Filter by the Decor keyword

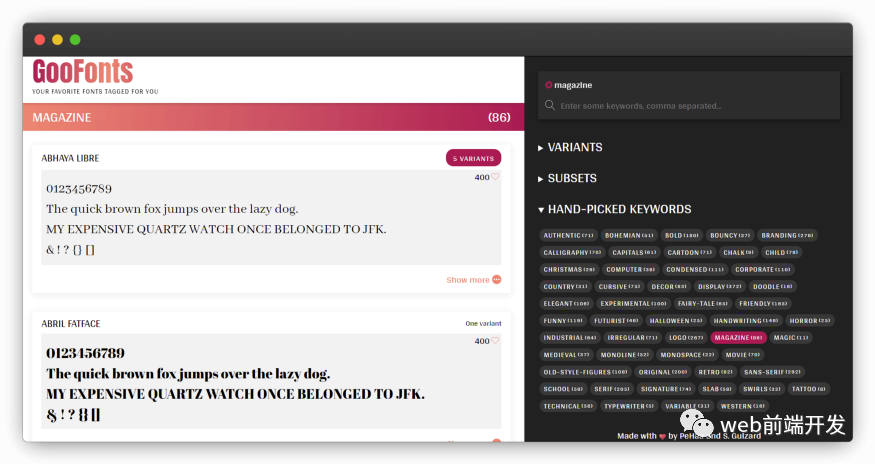(x=669, y=286)
